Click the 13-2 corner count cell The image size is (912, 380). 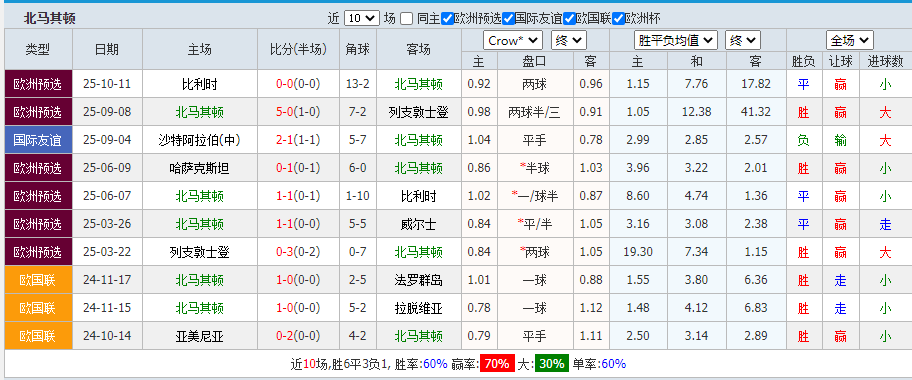pos(358,84)
